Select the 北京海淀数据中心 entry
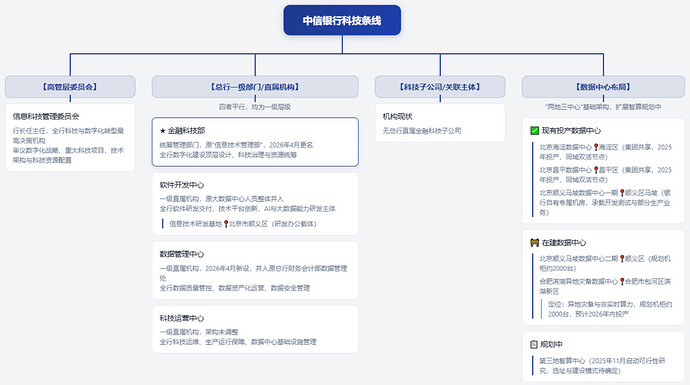Viewport: 690px width, 385px height. [606, 152]
